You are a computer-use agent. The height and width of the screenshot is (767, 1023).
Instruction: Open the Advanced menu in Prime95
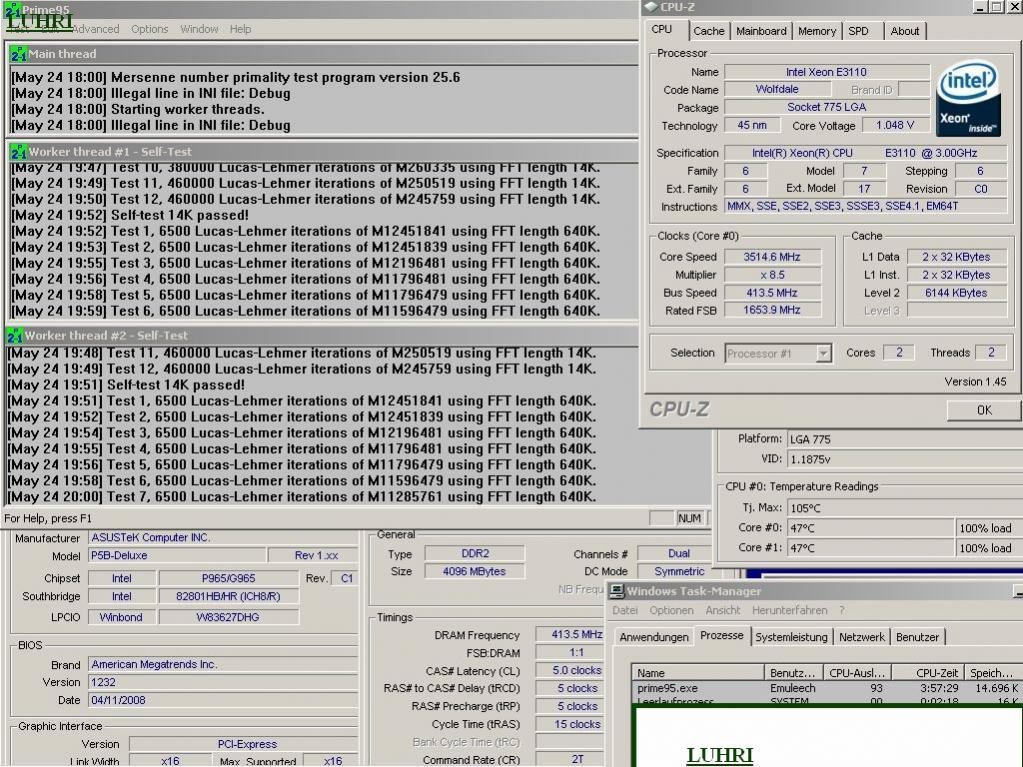pyautogui.click(x=96, y=29)
